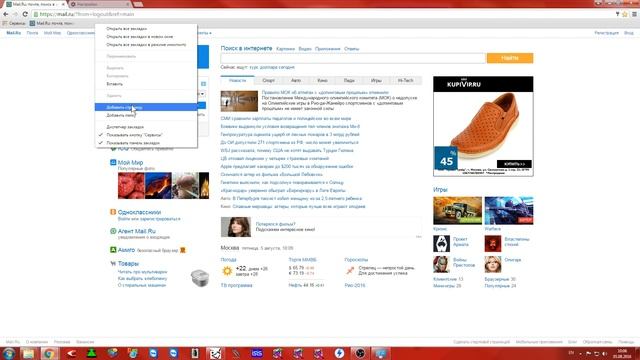Click the Проект Армата game icon
Screen dimensions: 640x360
(x=441, y=244)
